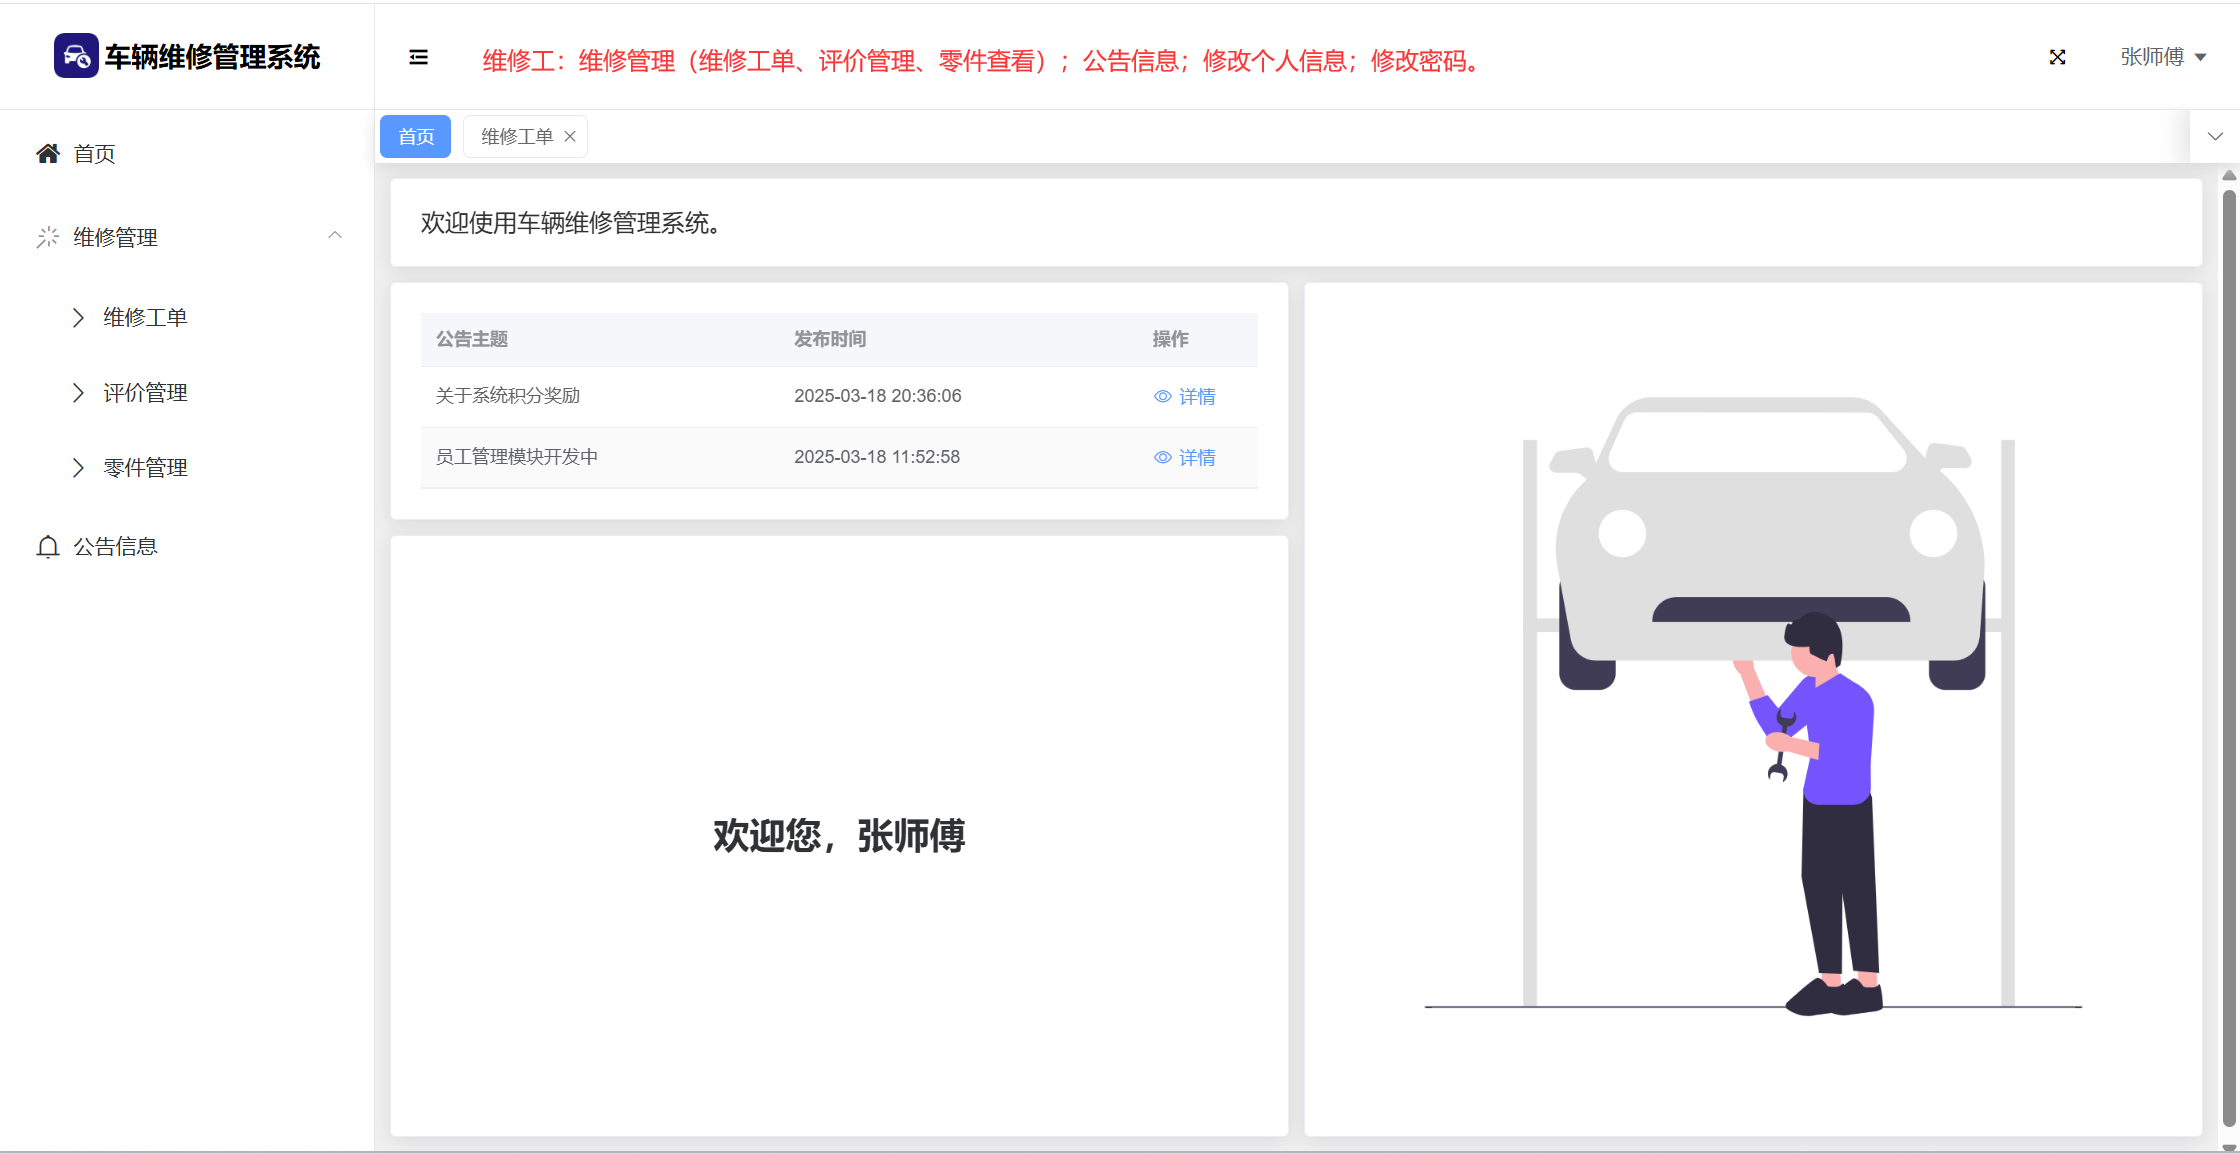This screenshot has height=1154, width=2240.
Task: View 详情 of 关于系统积分奖励 announcement
Action: pos(1196,396)
